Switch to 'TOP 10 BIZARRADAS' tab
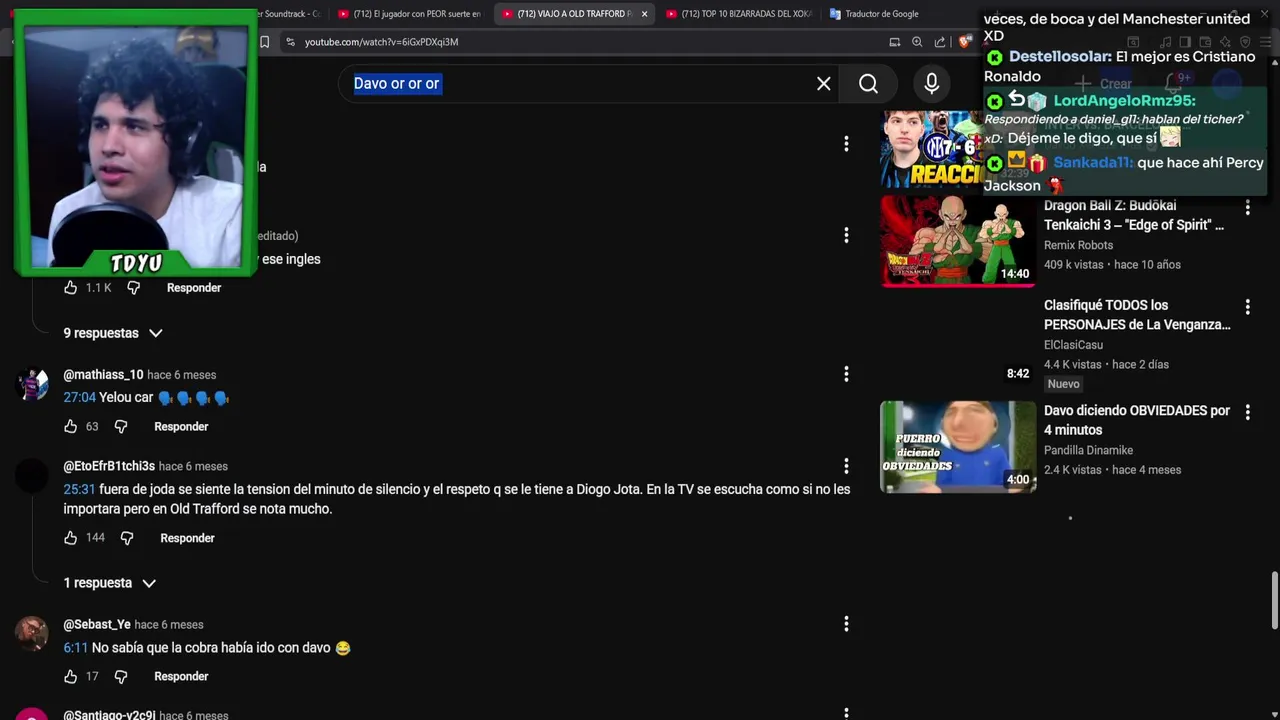1280x720 pixels. [x=740, y=14]
